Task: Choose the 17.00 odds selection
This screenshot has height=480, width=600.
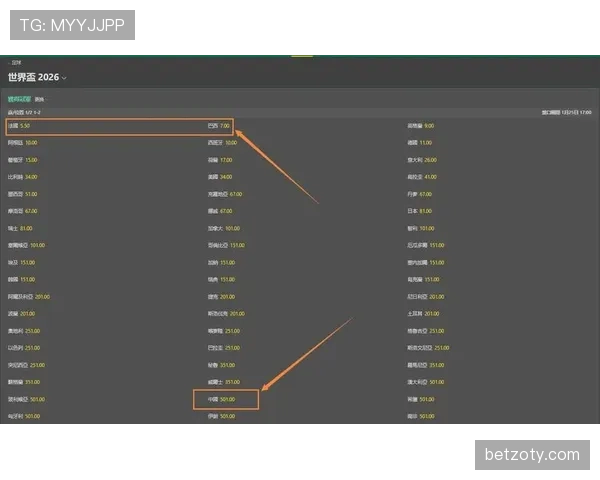Action: [220, 160]
